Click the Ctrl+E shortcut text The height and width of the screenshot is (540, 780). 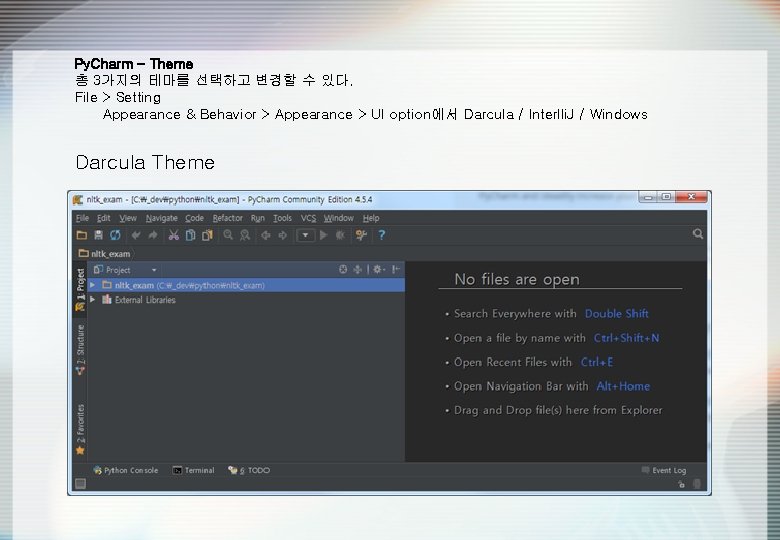(597, 362)
